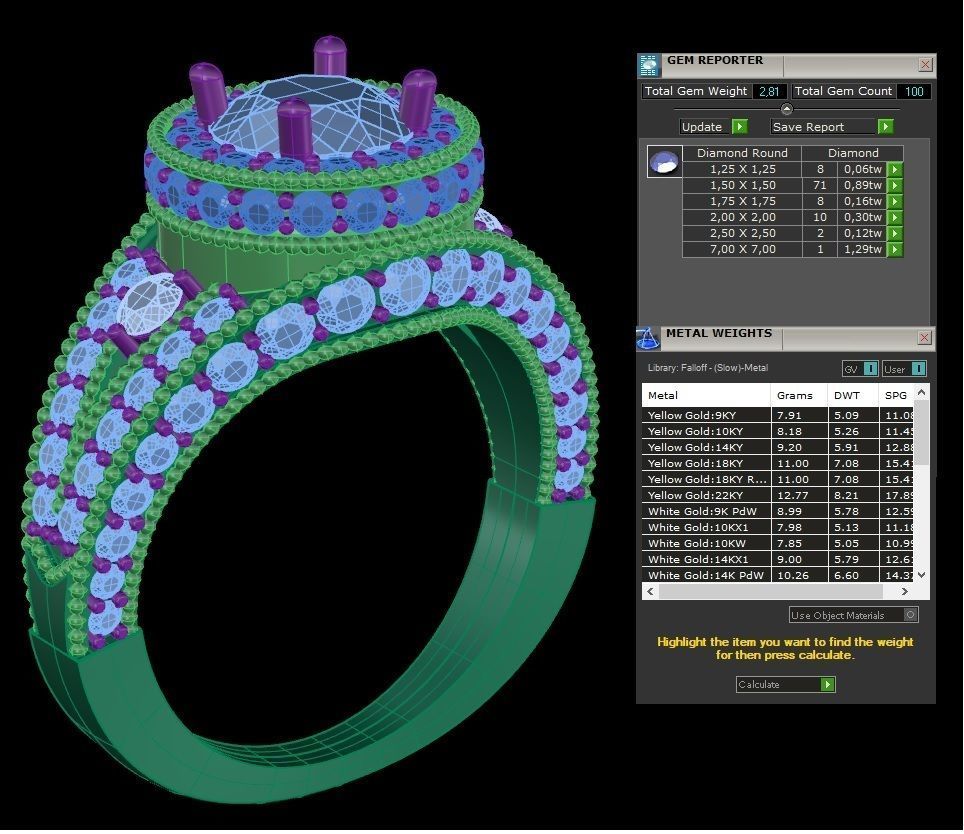The width and height of the screenshot is (964, 834).
Task: Sort by the Grams column header
Action: click(x=799, y=395)
